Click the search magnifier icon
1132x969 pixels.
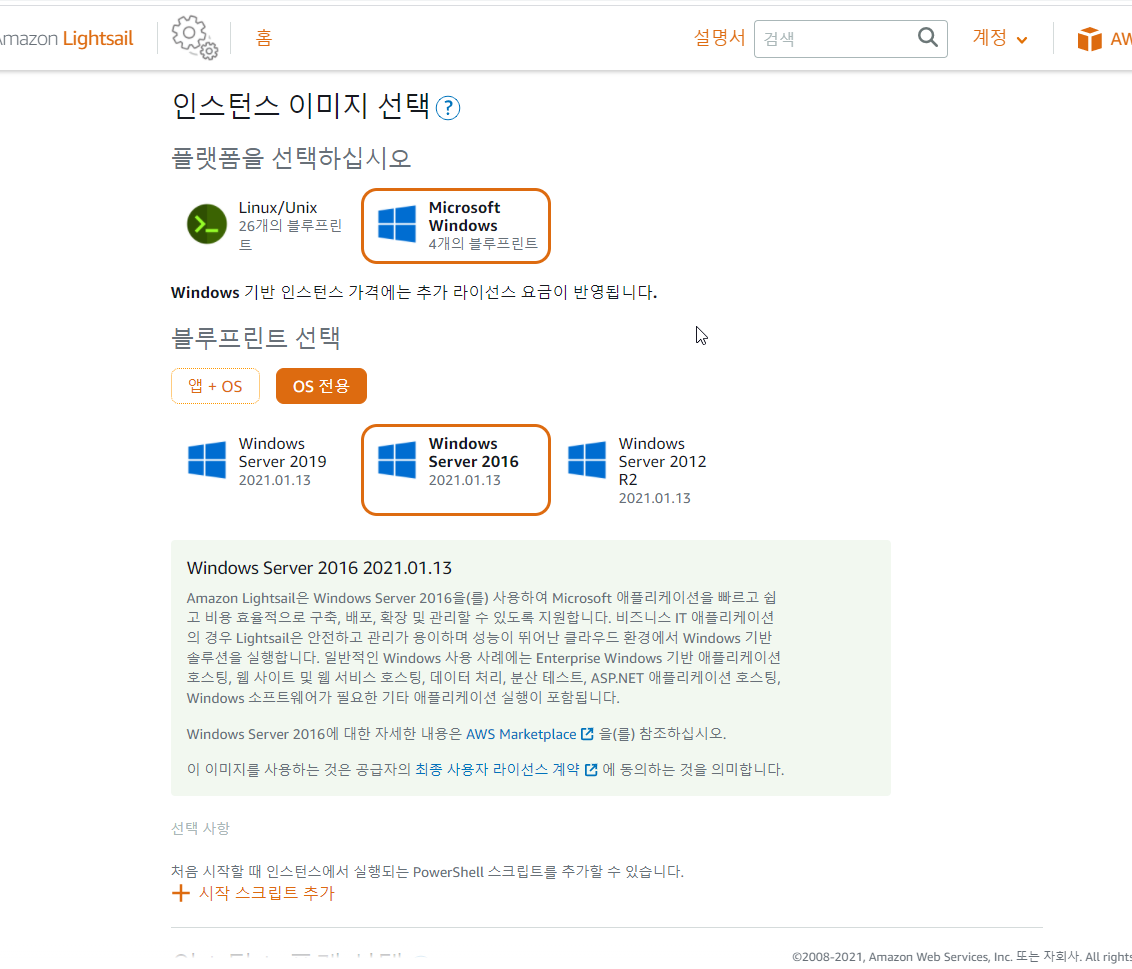point(928,37)
